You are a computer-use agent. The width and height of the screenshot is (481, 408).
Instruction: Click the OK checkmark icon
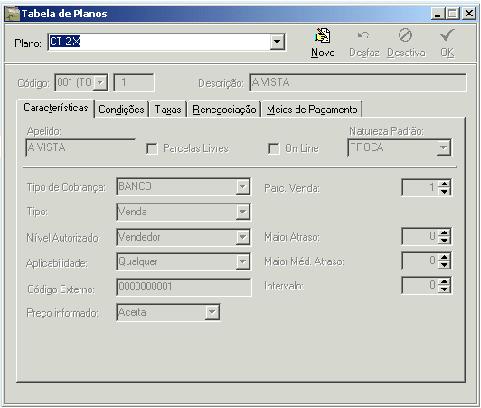[x=447, y=35]
